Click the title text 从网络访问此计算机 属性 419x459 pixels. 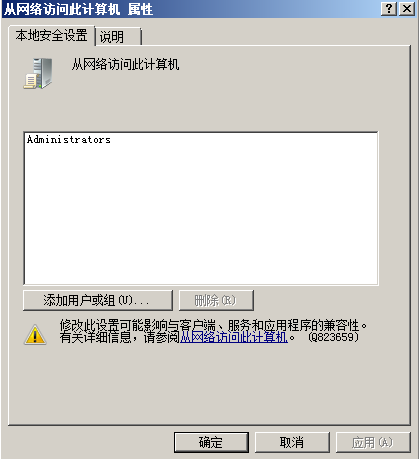click(x=78, y=9)
